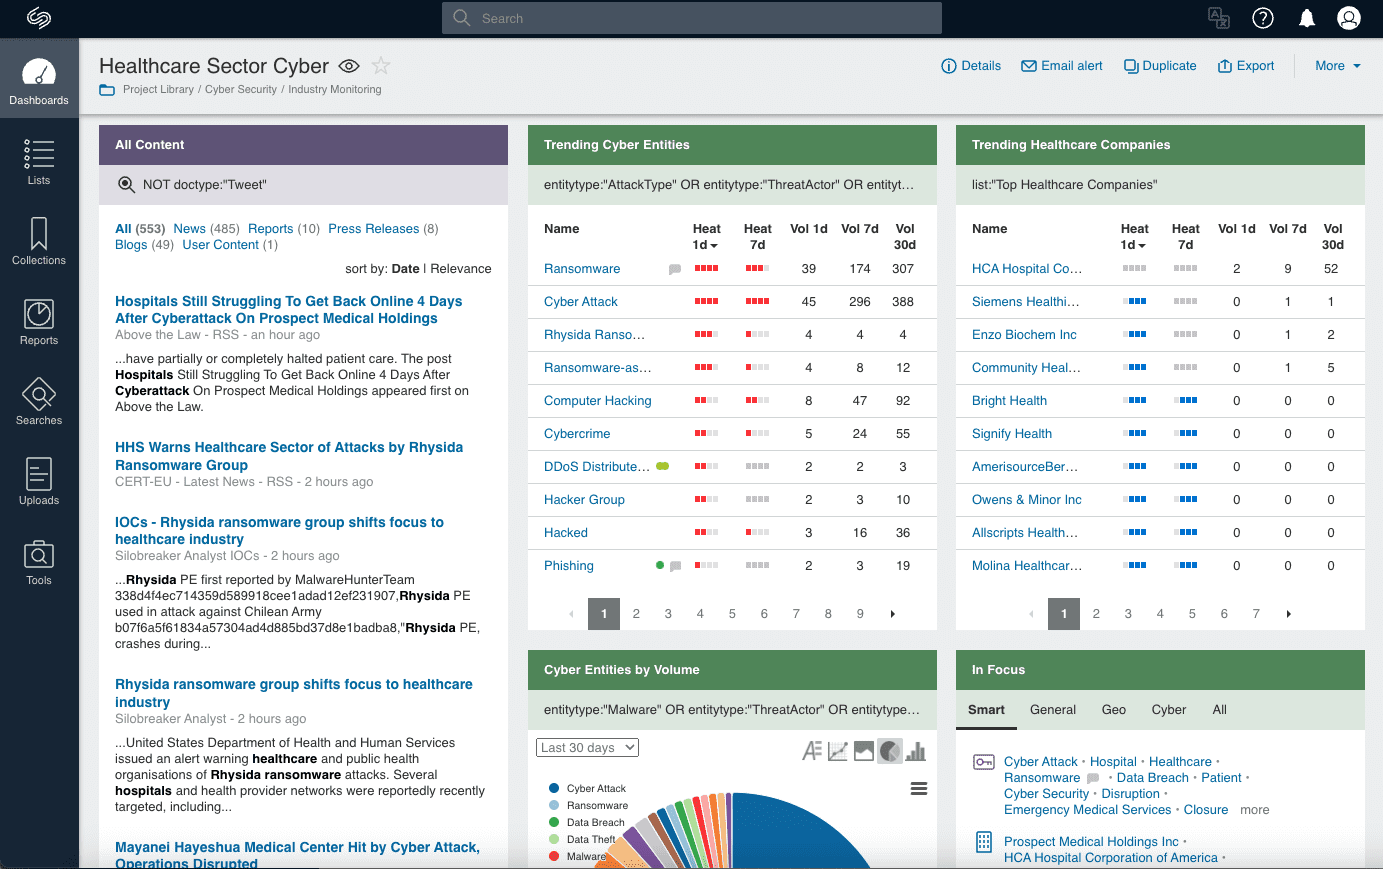The image size is (1383, 869).
Task: Click the key icon in In Focus
Action: tap(983, 762)
